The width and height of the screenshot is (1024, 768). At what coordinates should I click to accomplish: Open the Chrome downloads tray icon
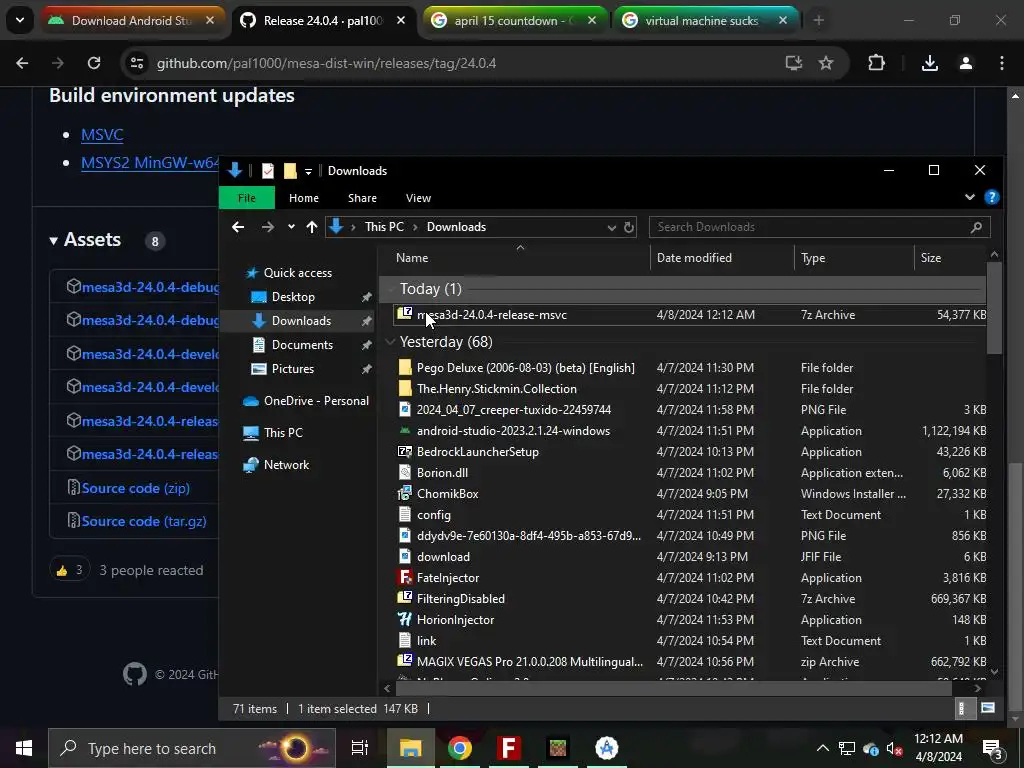pyautogui.click(x=929, y=63)
